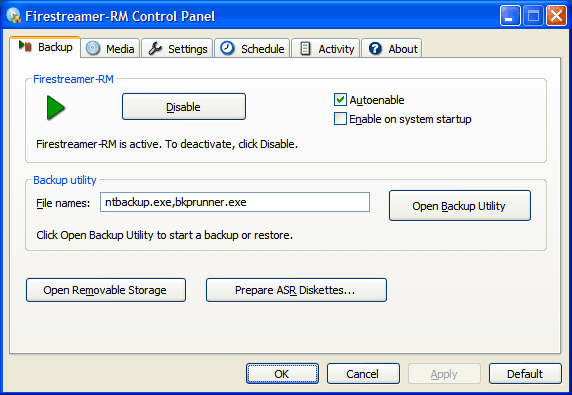The image size is (572, 395).
Task: Click Prepare ASR Diskettes button
Action: [296, 290]
